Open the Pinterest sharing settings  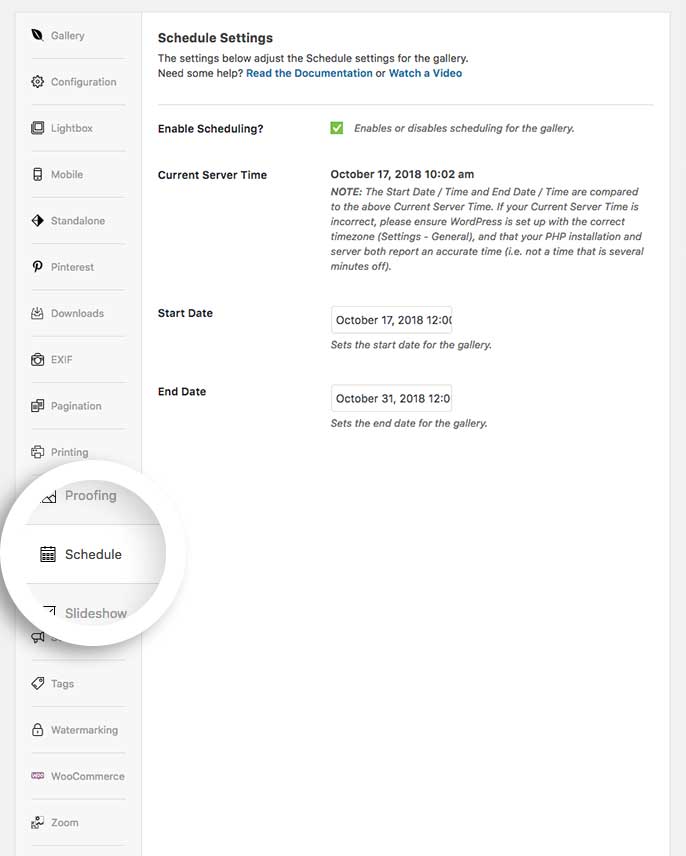click(70, 267)
